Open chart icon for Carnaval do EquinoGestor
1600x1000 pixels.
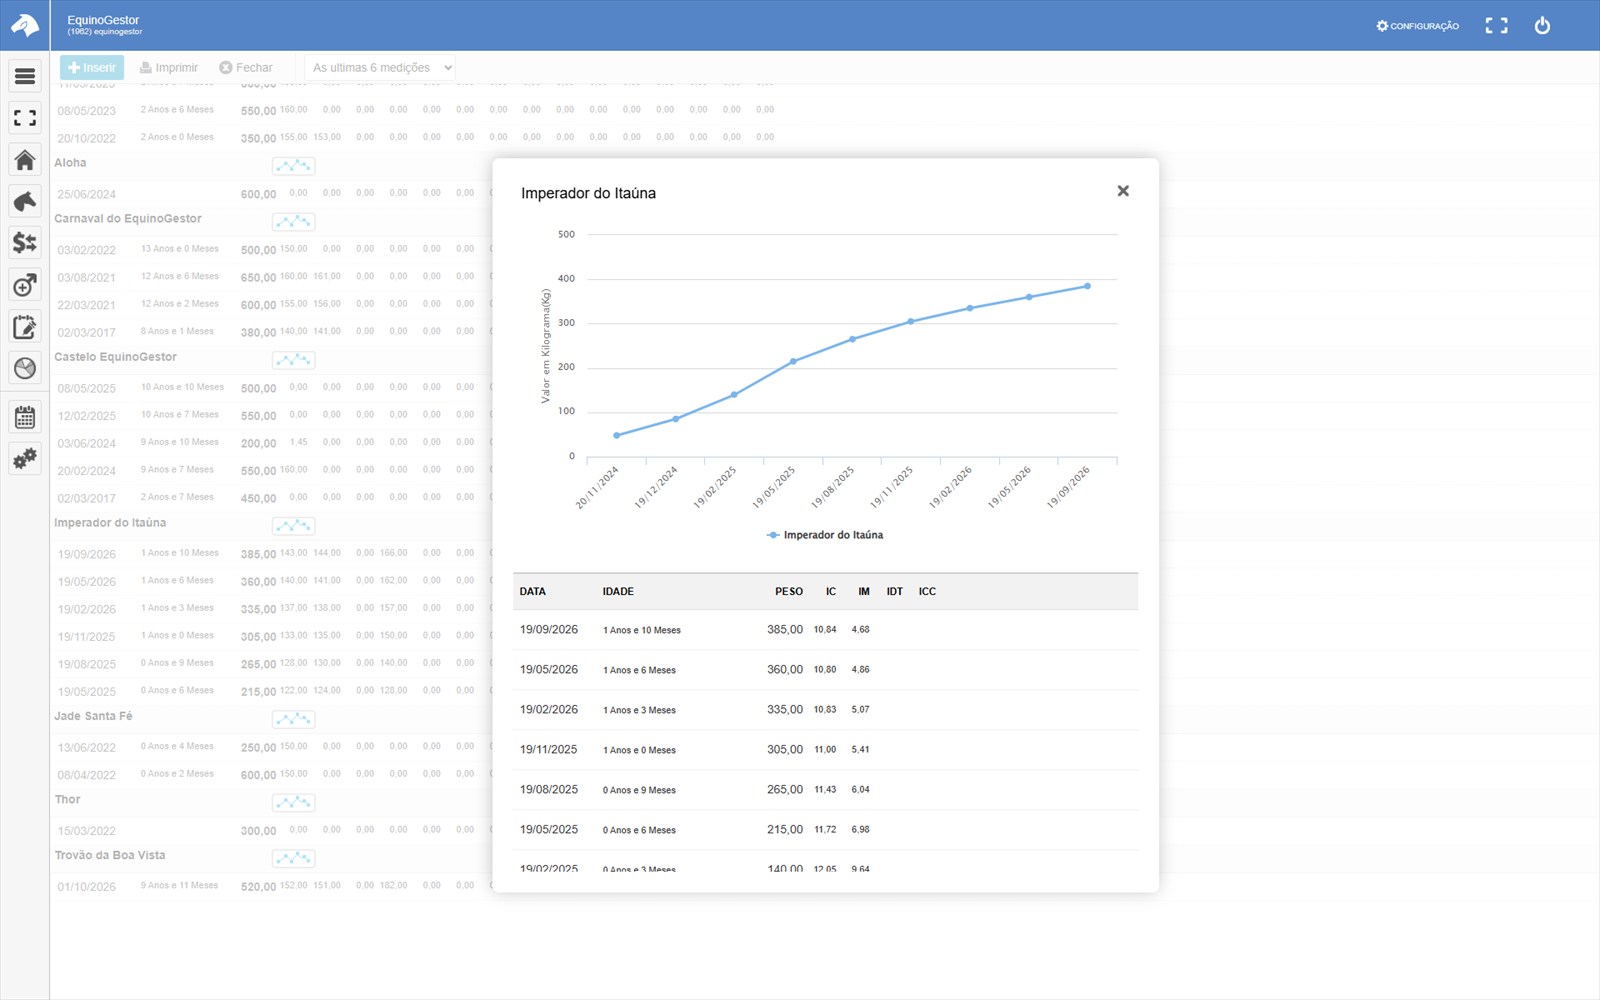[x=294, y=222]
